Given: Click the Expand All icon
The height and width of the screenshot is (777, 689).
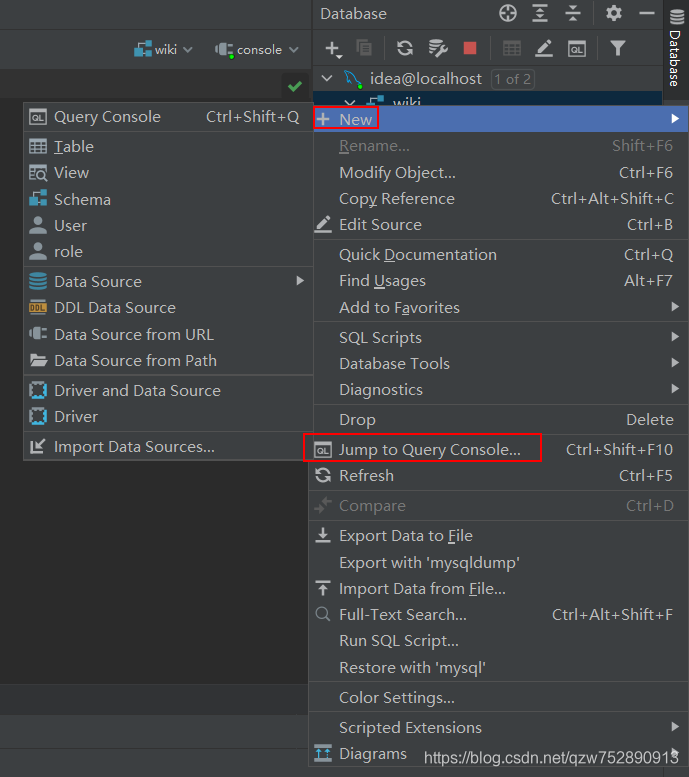Looking at the screenshot, I should pyautogui.click(x=540, y=13).
